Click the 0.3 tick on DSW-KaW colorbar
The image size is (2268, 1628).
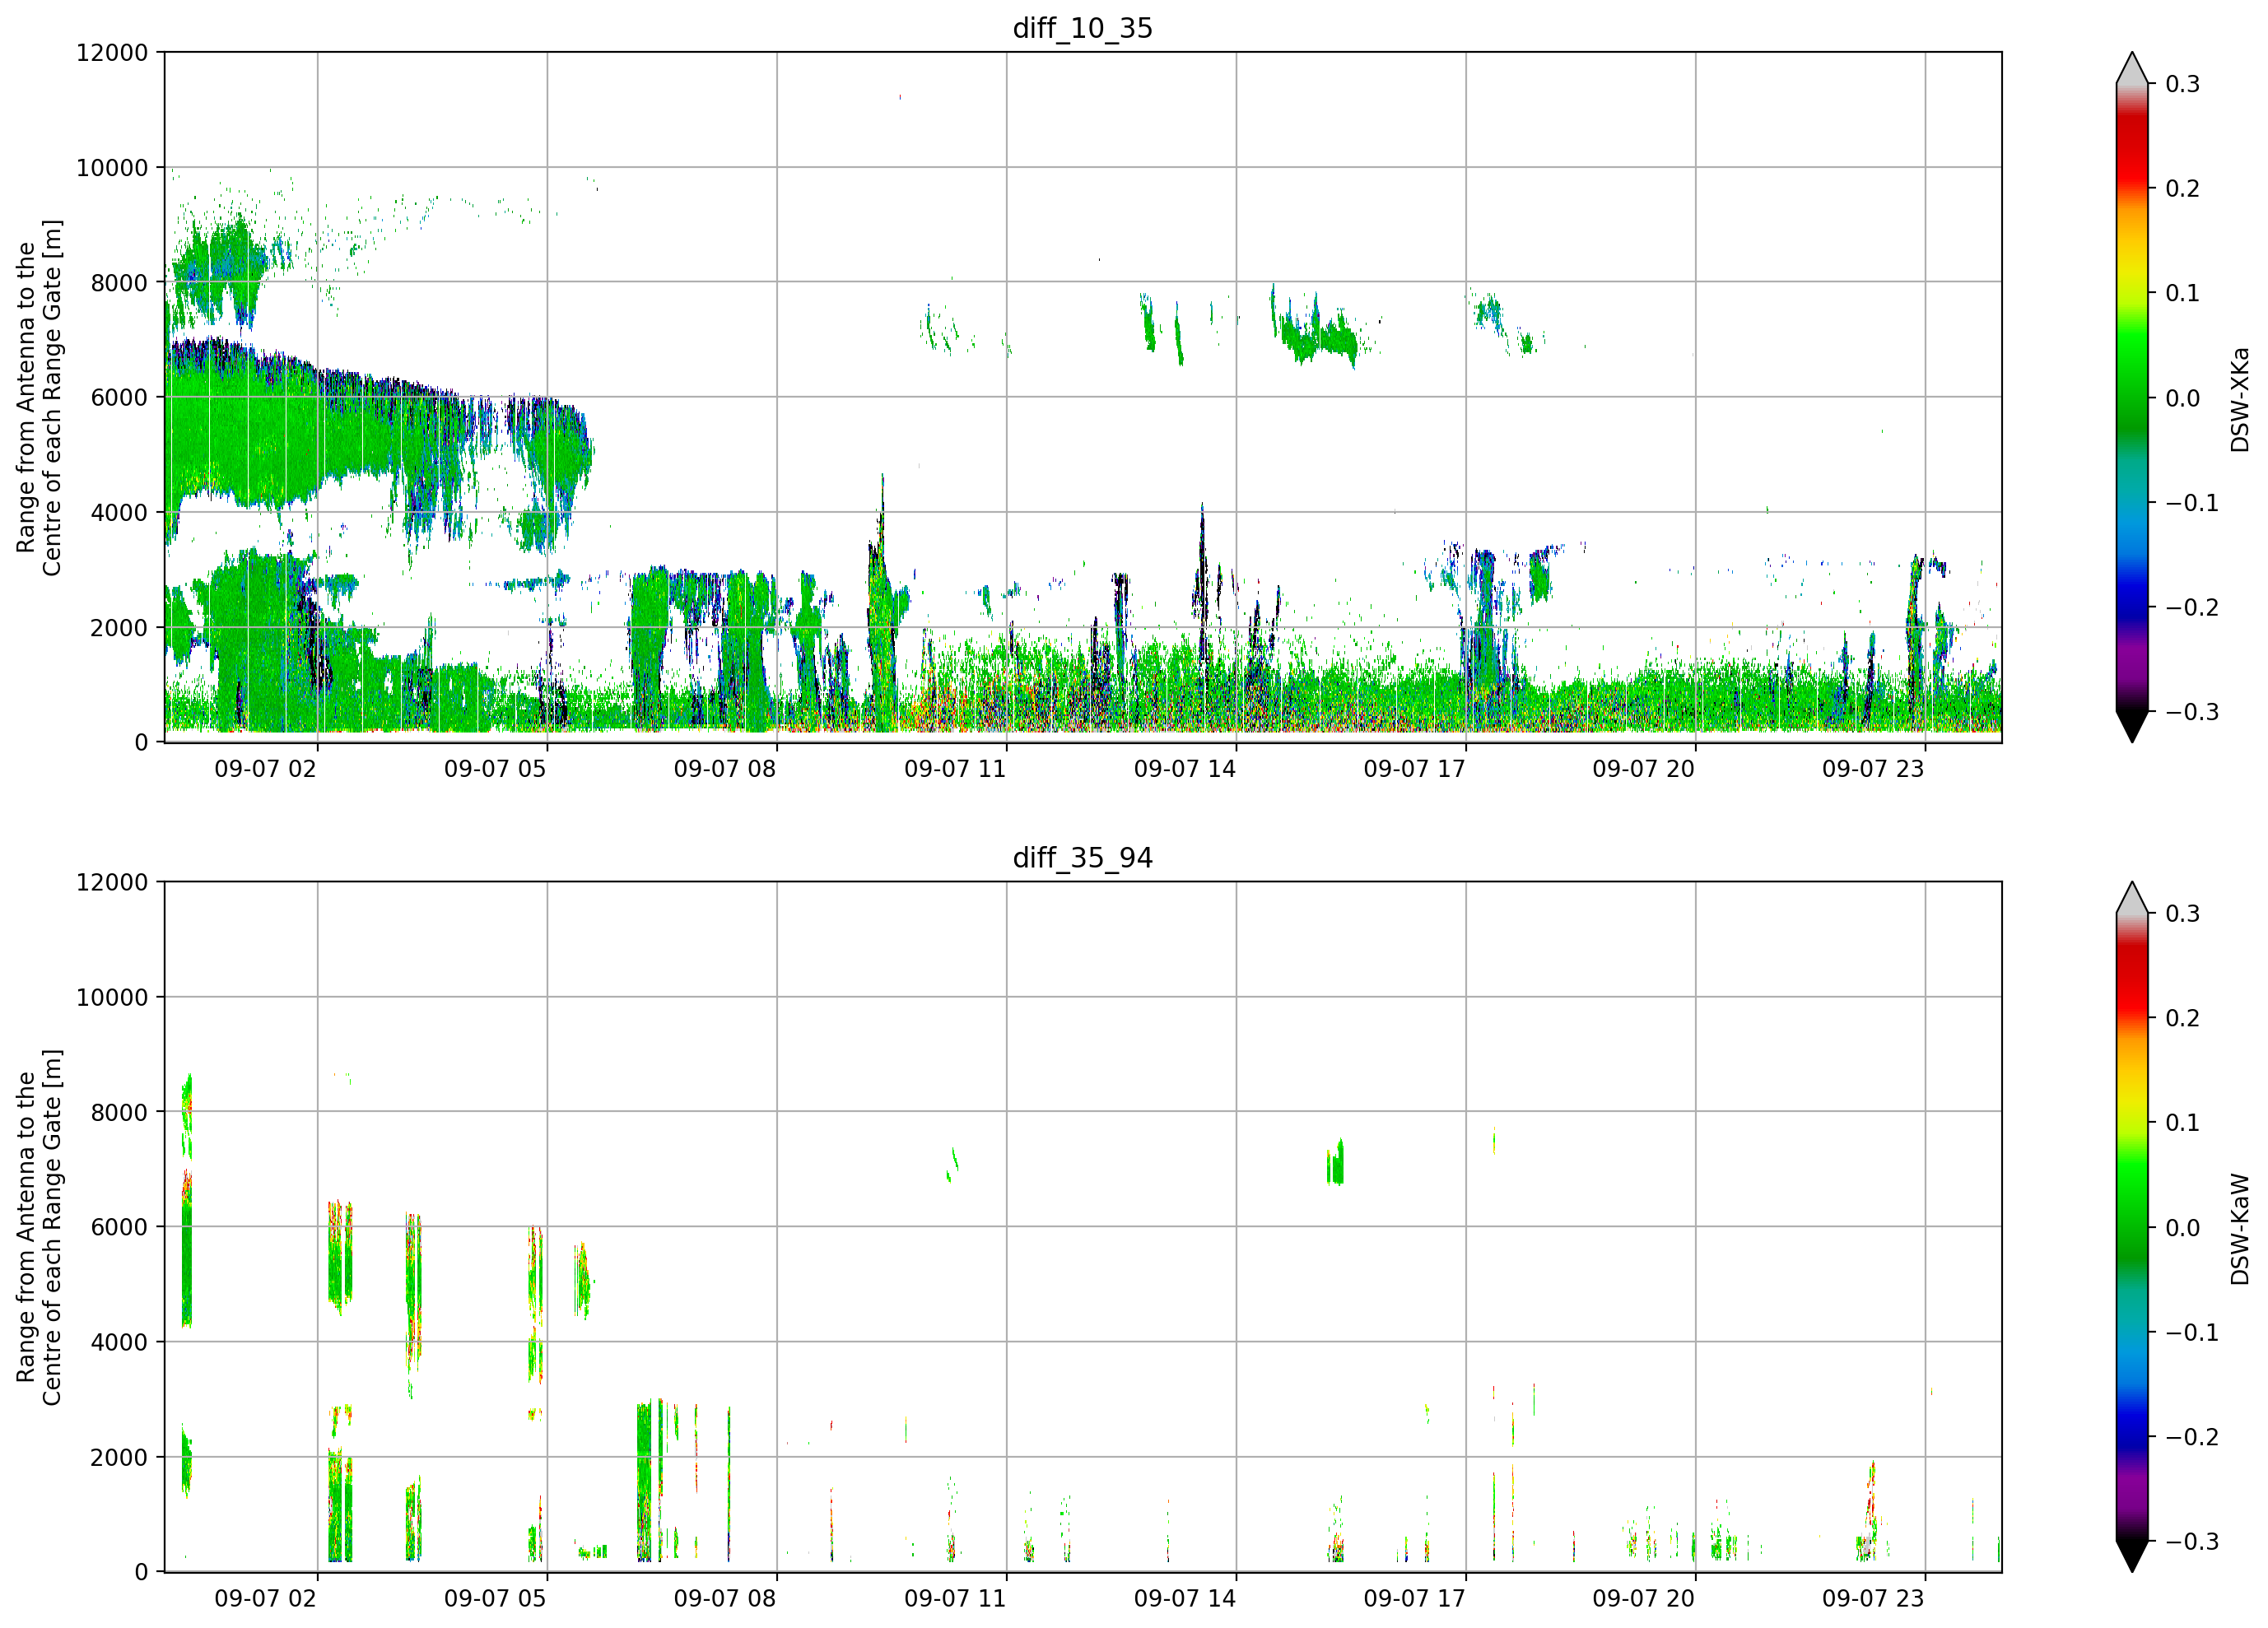(x=2183, y=914)
